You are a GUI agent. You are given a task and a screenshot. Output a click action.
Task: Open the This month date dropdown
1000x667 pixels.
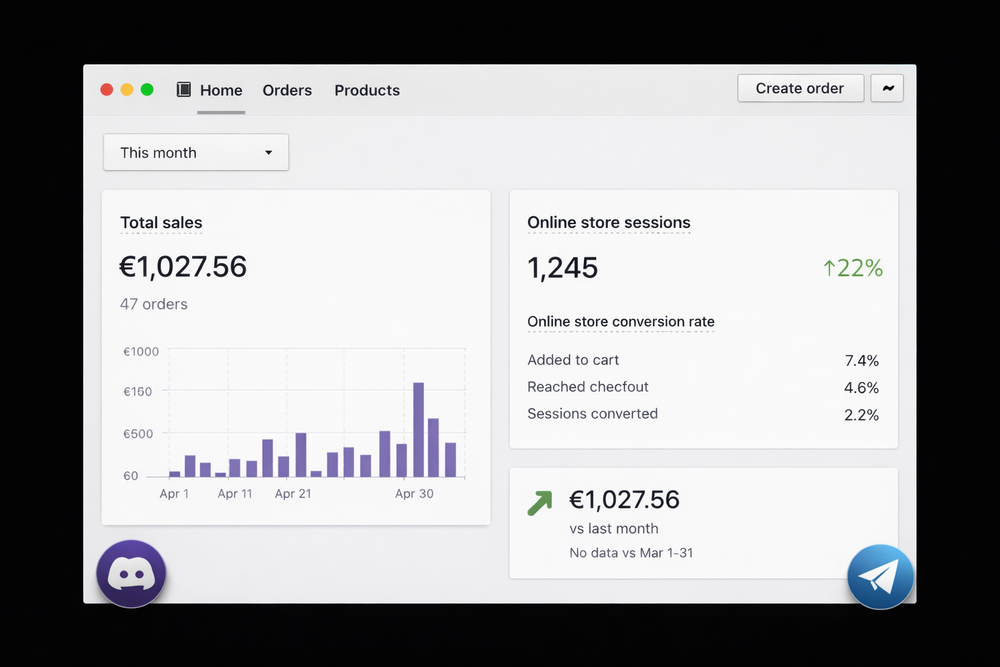[x=196, y=153]
